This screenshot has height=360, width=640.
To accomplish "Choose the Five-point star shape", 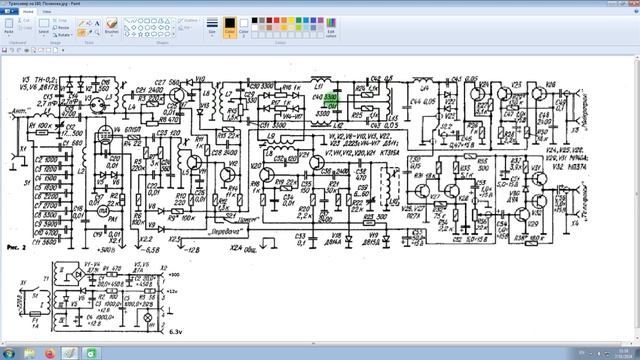I will click(x=140, y=34).
